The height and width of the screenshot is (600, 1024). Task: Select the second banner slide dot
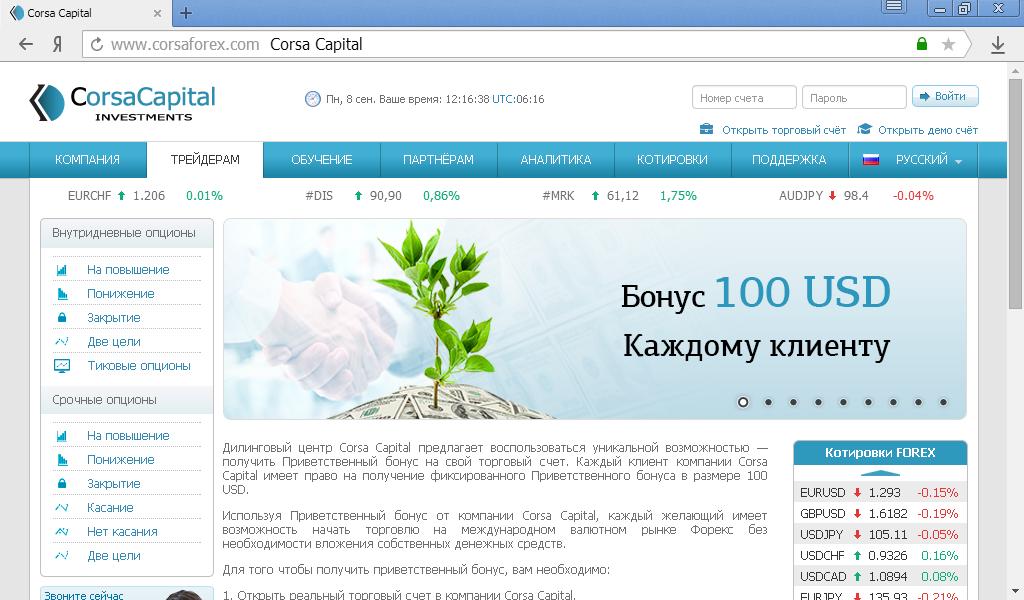pyautogui.click(x=768, y=402)
